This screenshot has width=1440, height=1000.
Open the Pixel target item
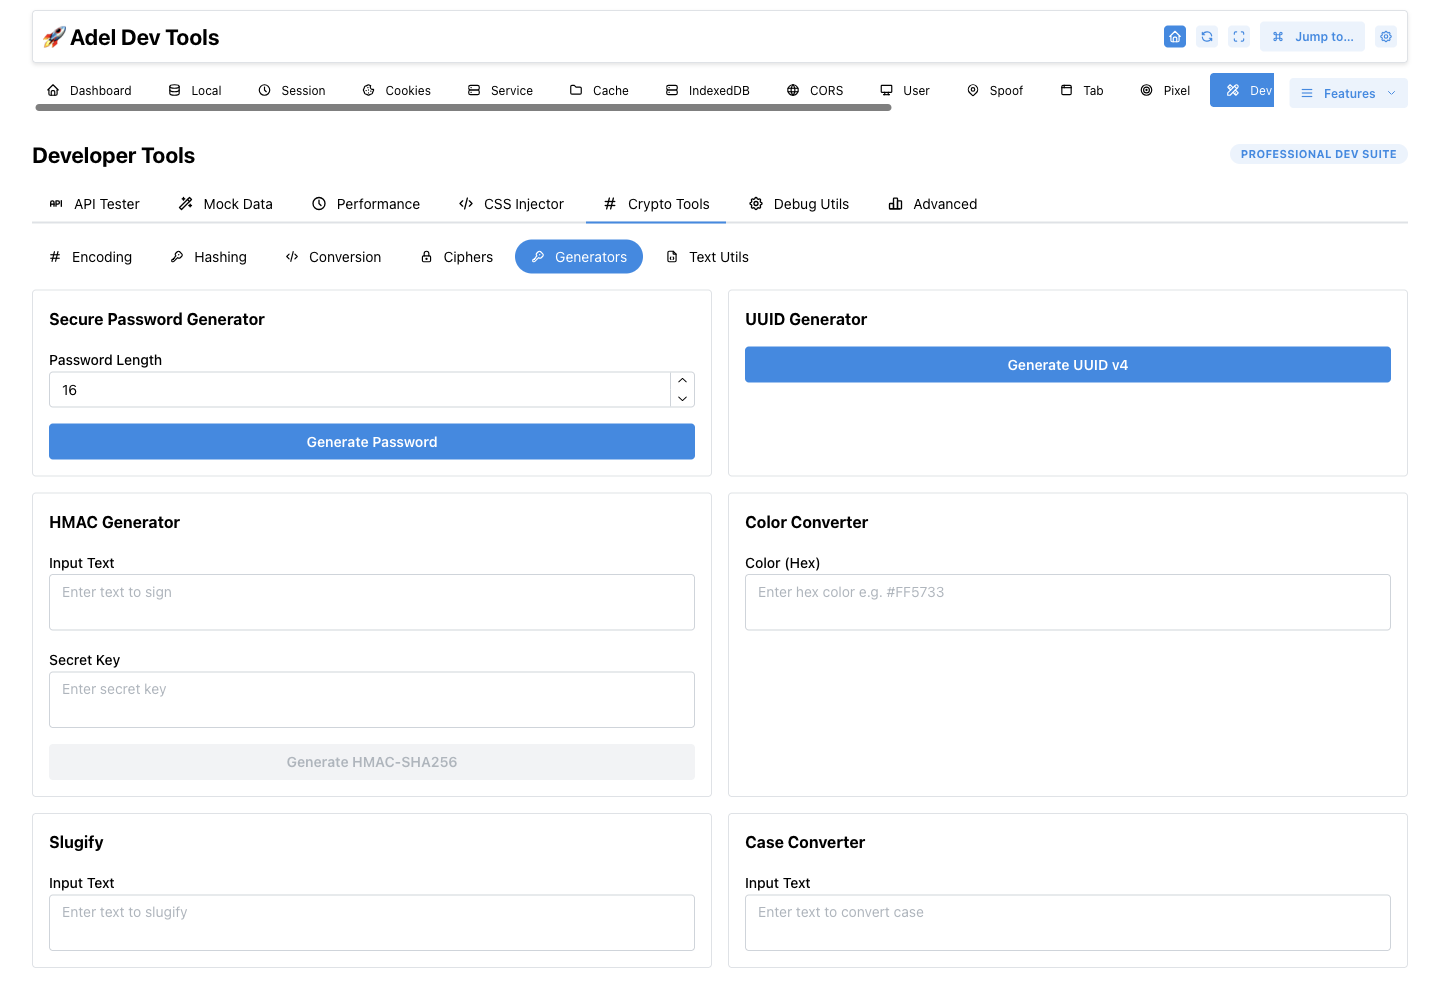(1165, 90)
